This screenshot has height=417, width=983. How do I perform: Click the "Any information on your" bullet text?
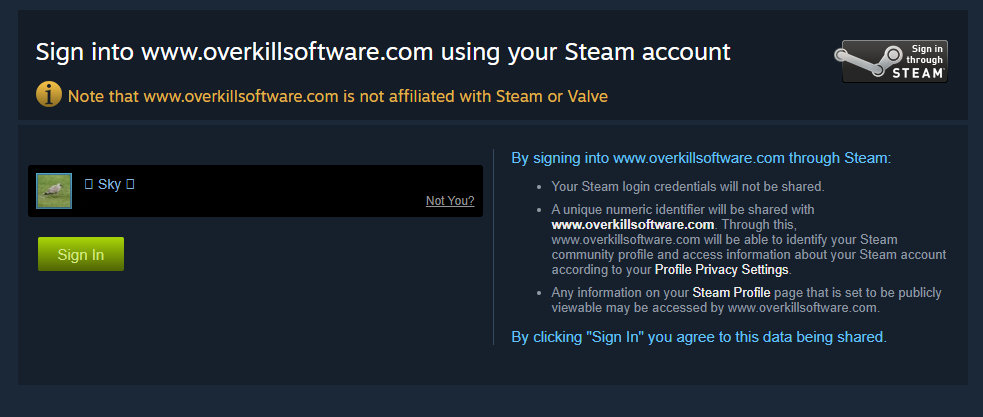(620, 292)
